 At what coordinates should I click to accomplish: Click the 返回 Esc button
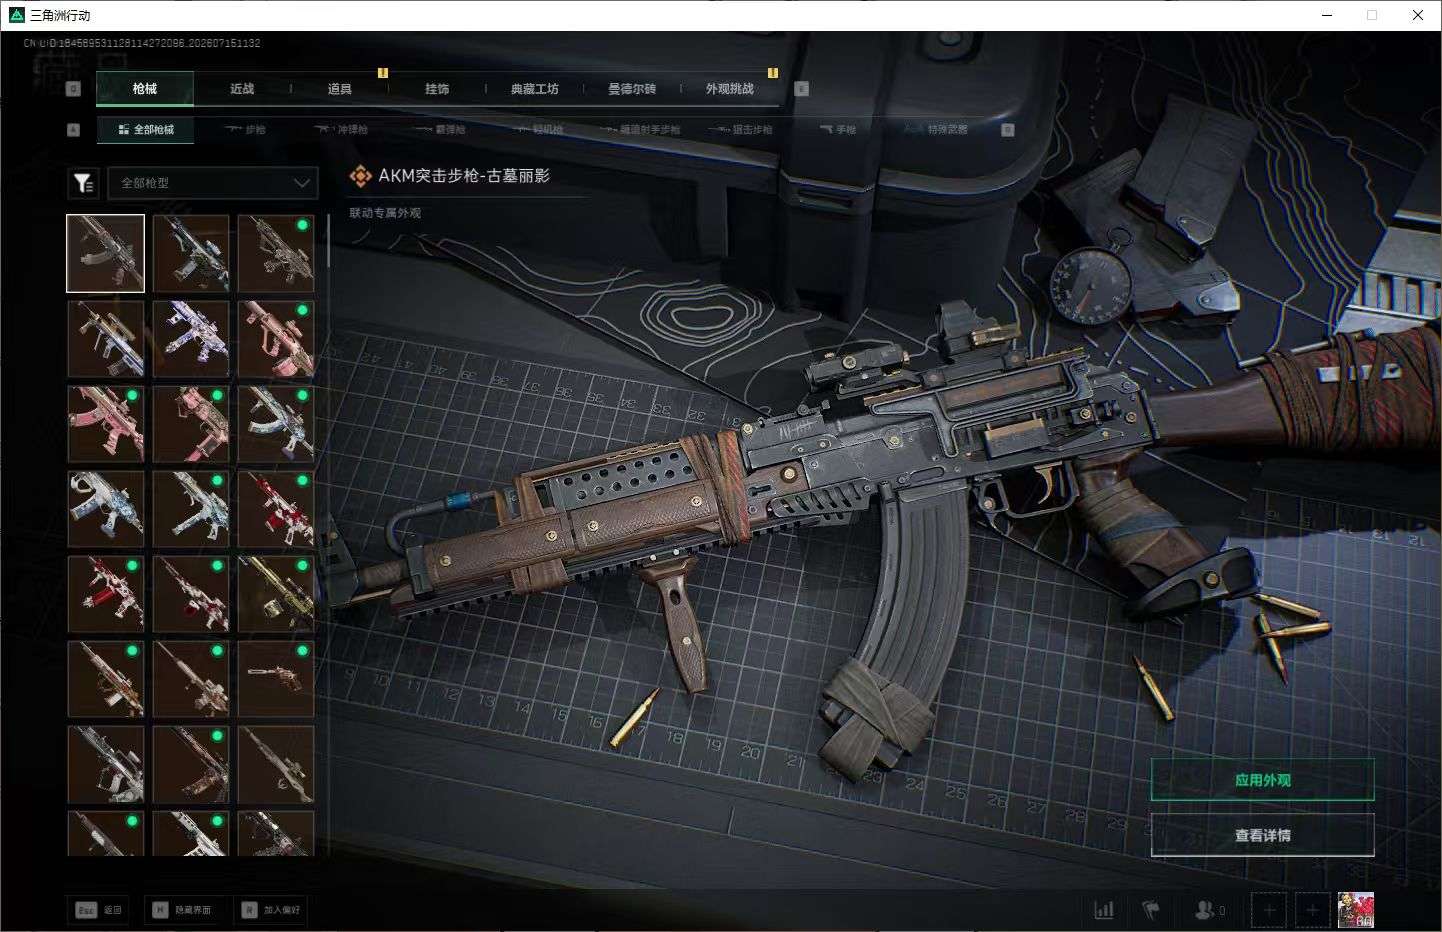coord(99,910)
